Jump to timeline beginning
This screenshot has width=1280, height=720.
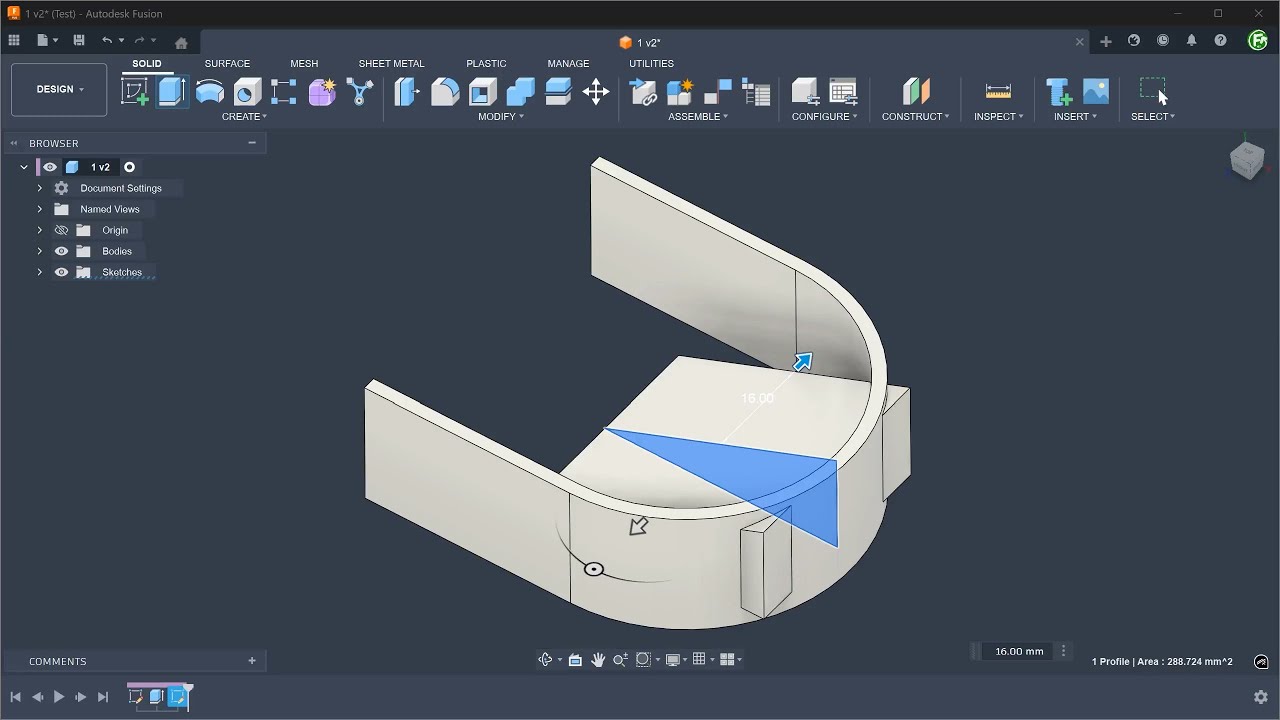point(15,697)
